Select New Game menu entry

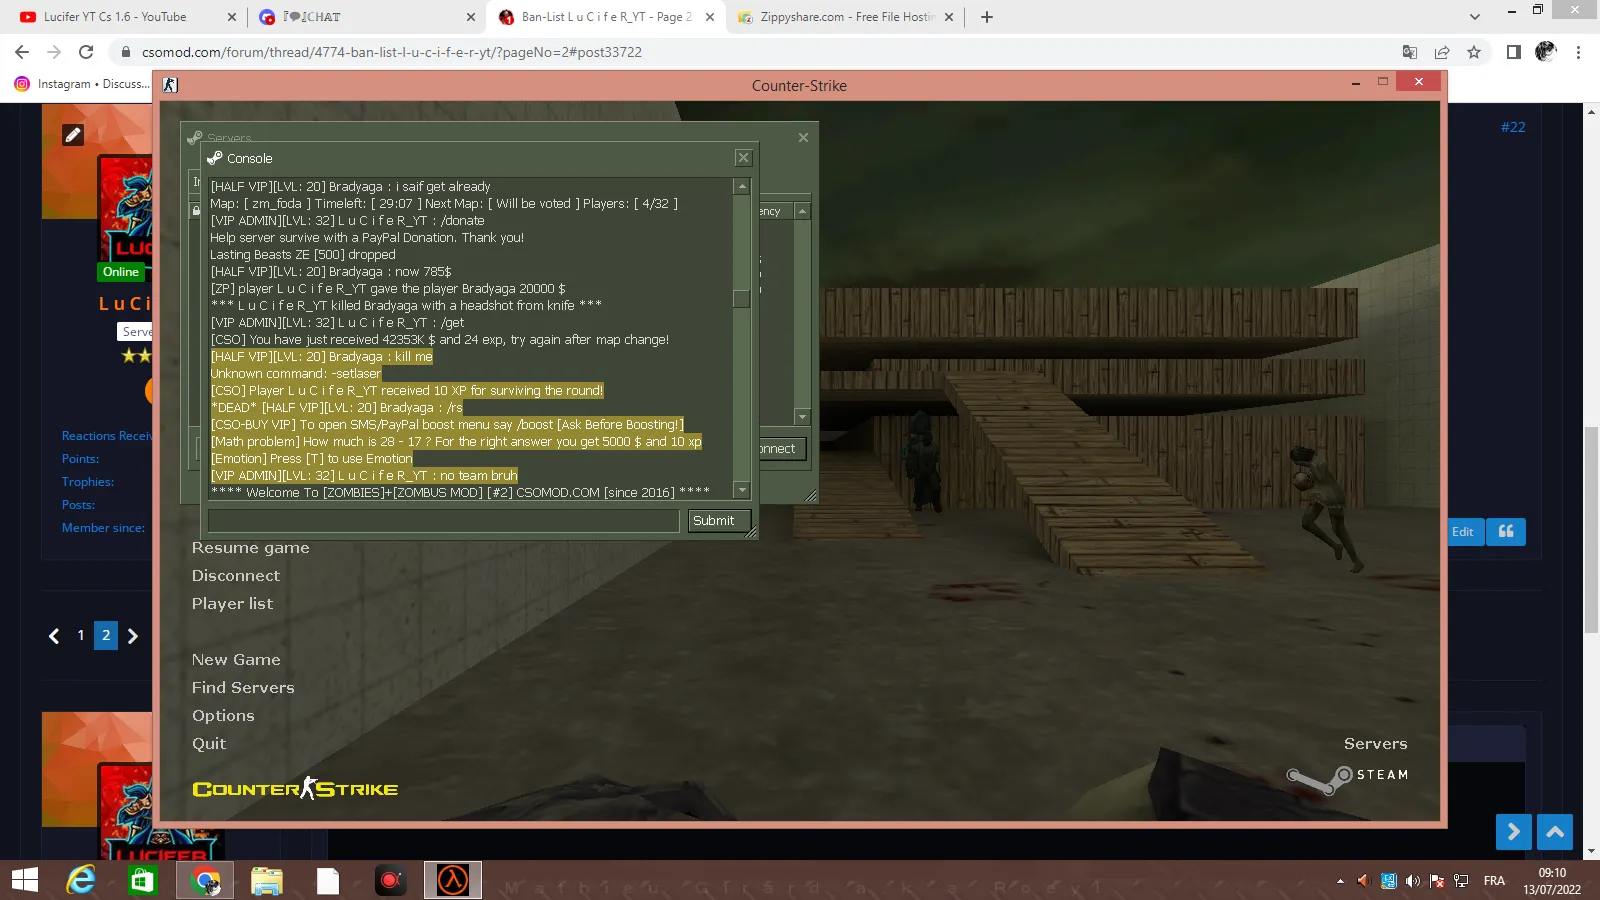click(236, 660)
